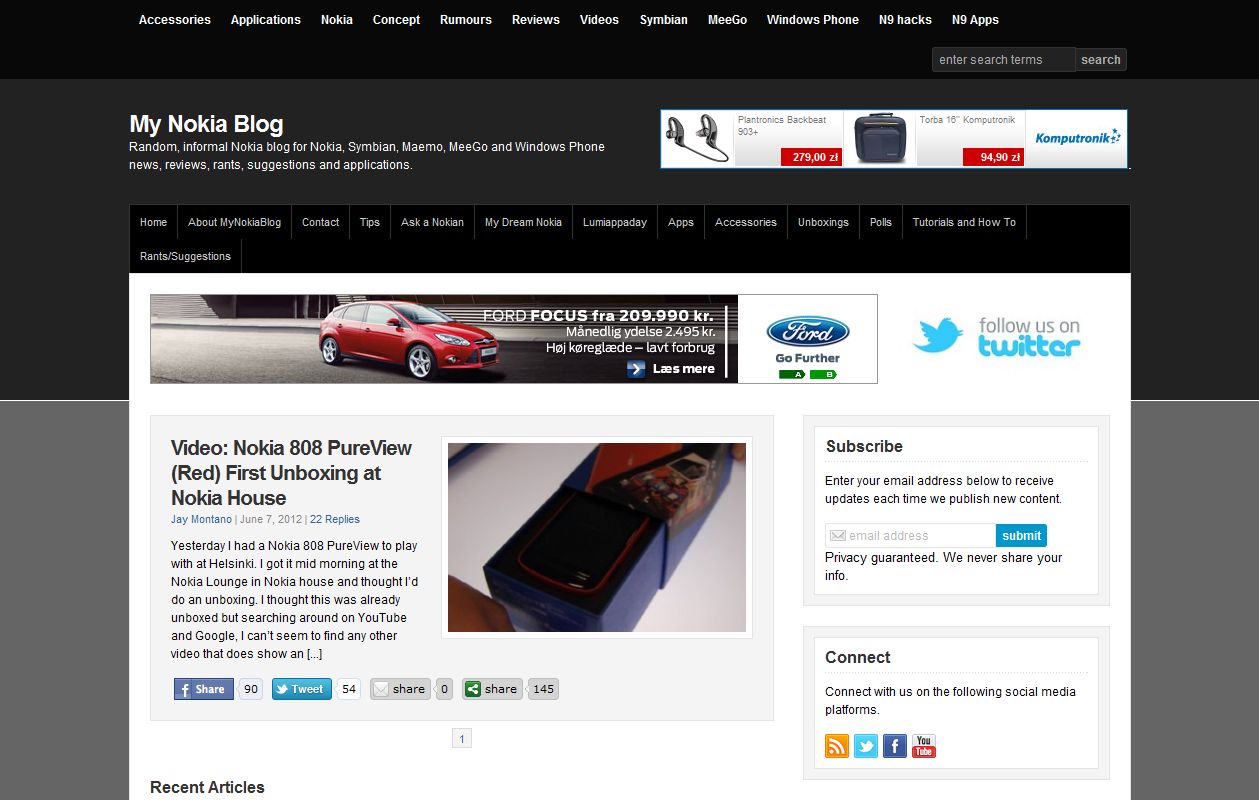The height and width of the screenshot is (800, 1259).
Task: Open the Accessories tab in lower navigation
Action: (x=746, y=222)
